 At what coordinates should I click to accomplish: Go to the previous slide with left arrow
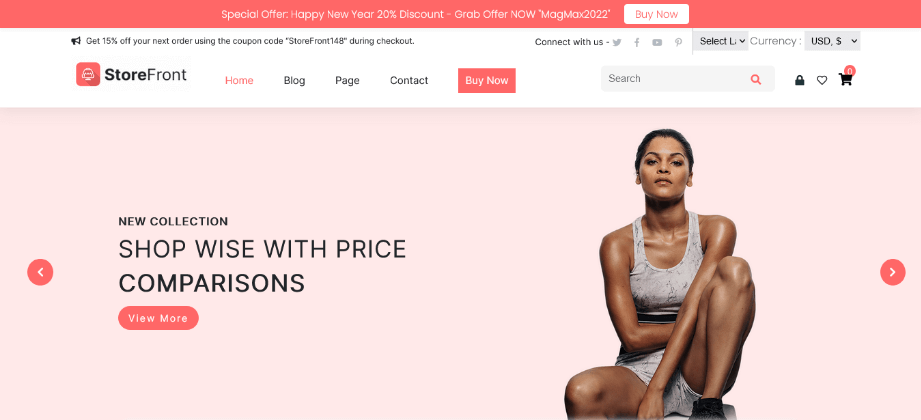coord(40,272)
